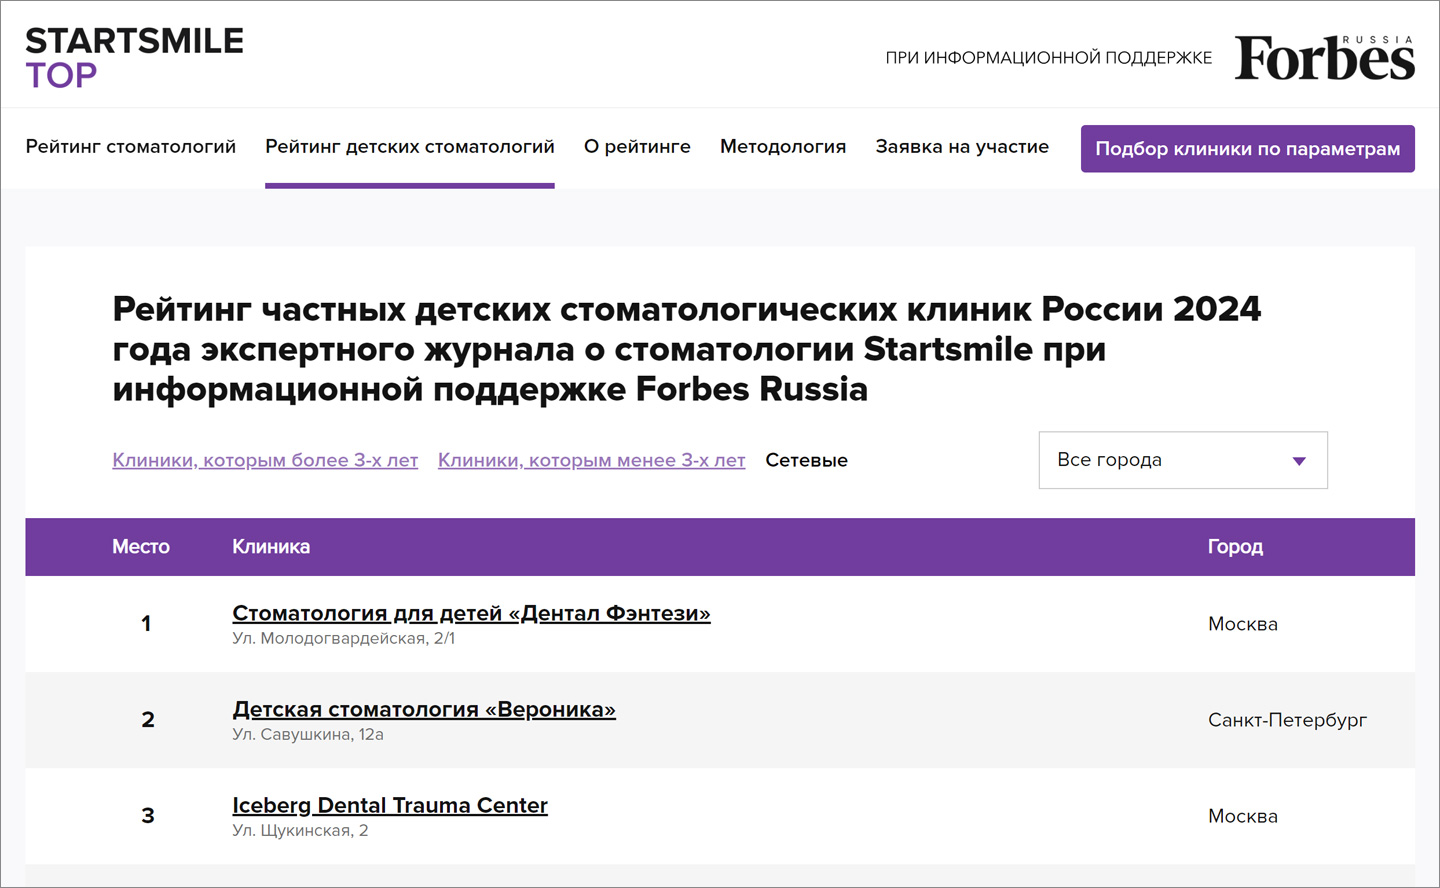Open the Методология menu item
Viewport: 1440px width, 888px height.
783,147
